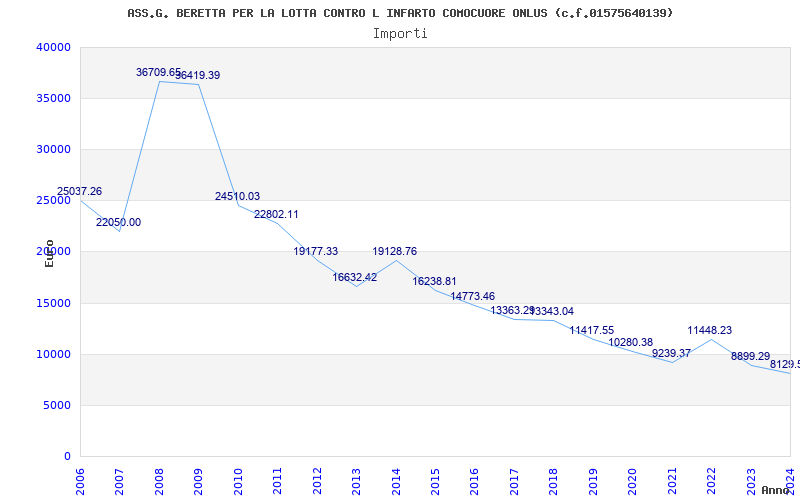Click the 10000 y-axis tick label

(x=53, y=355)
